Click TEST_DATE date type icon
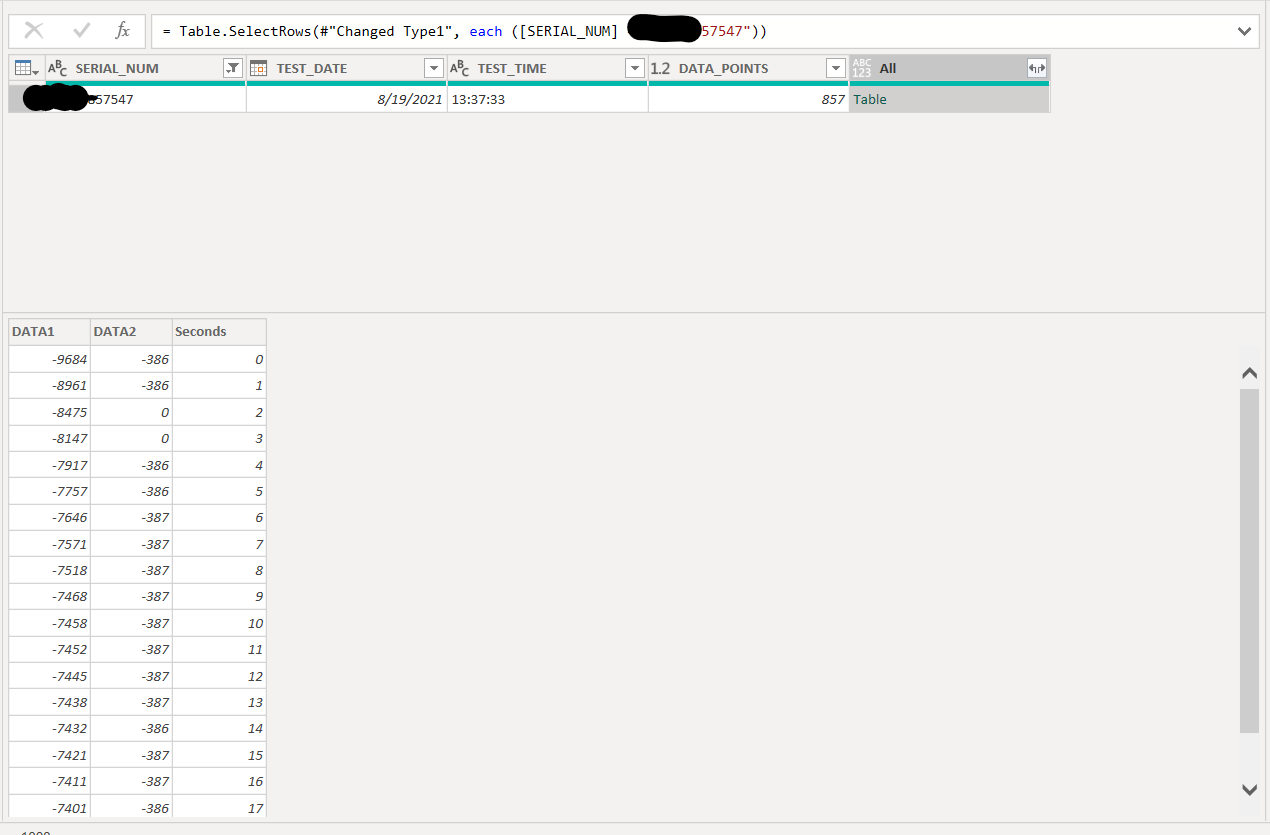This screenshot has height=835, width=1270. pos(259,68)
